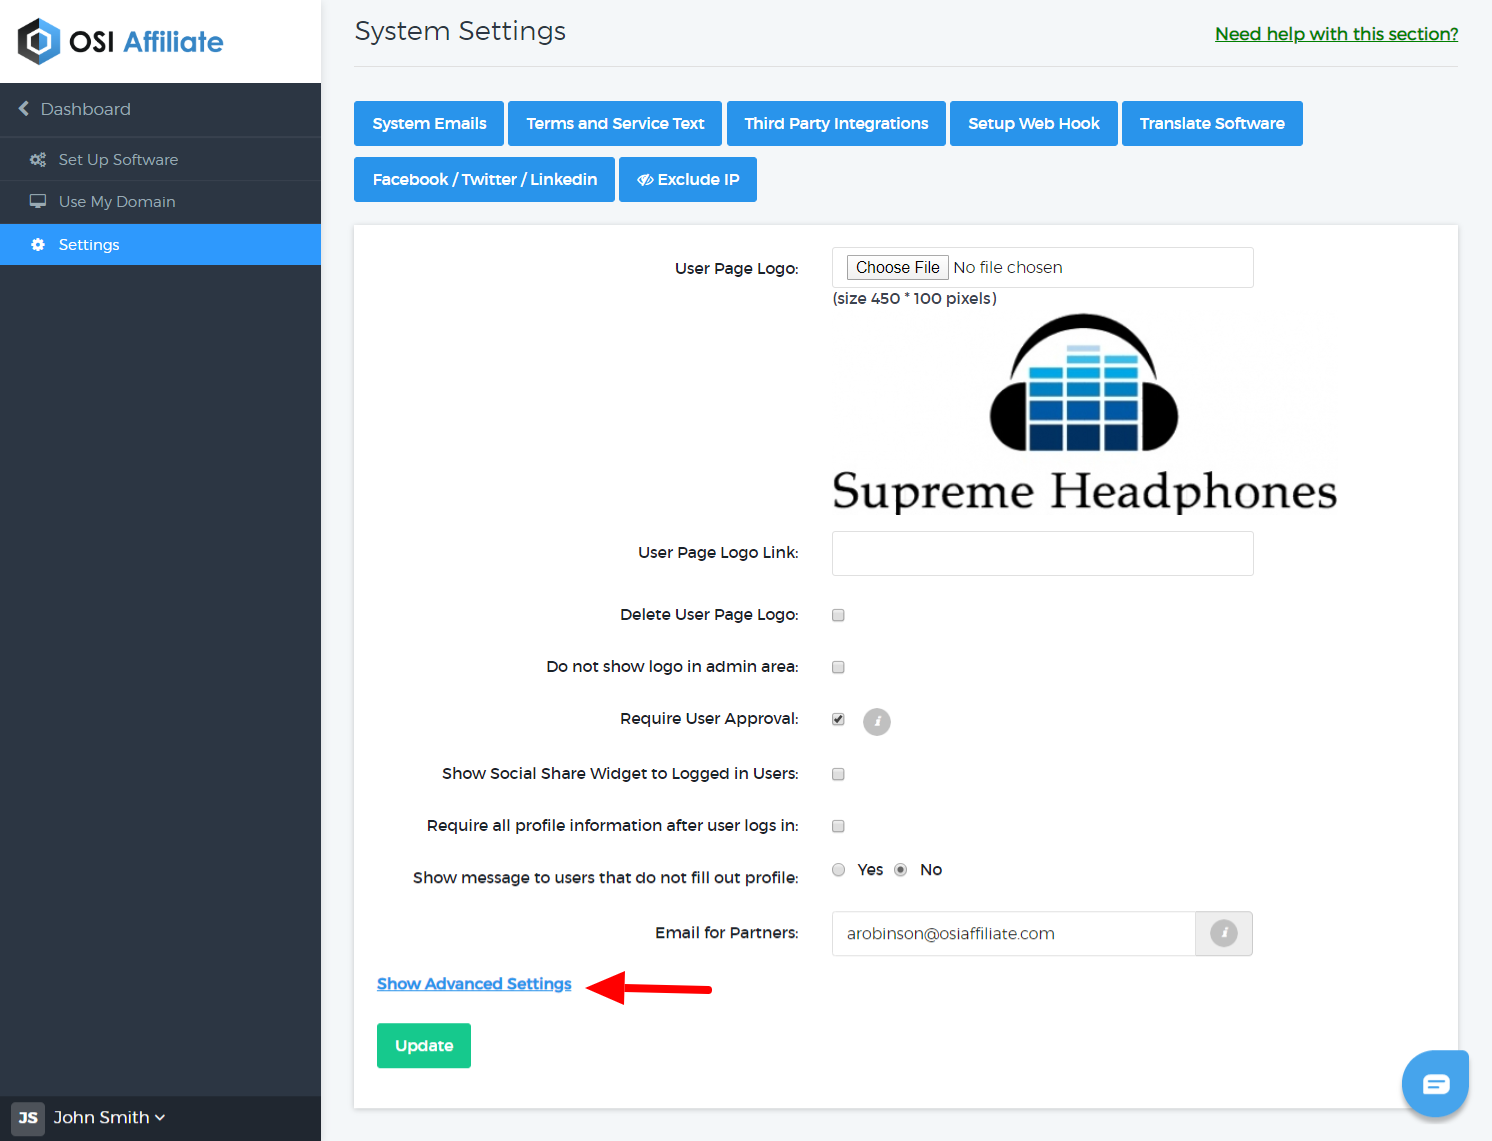
Task: Click the 'No file chosen' text
Action: (1008, 268)
